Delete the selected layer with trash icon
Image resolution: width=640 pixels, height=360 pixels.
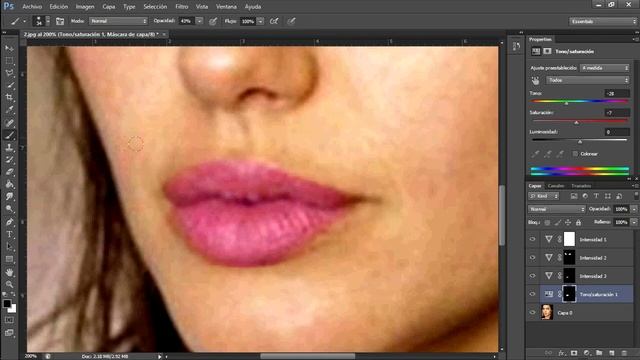pyautogui.click(x=624, y=353)
